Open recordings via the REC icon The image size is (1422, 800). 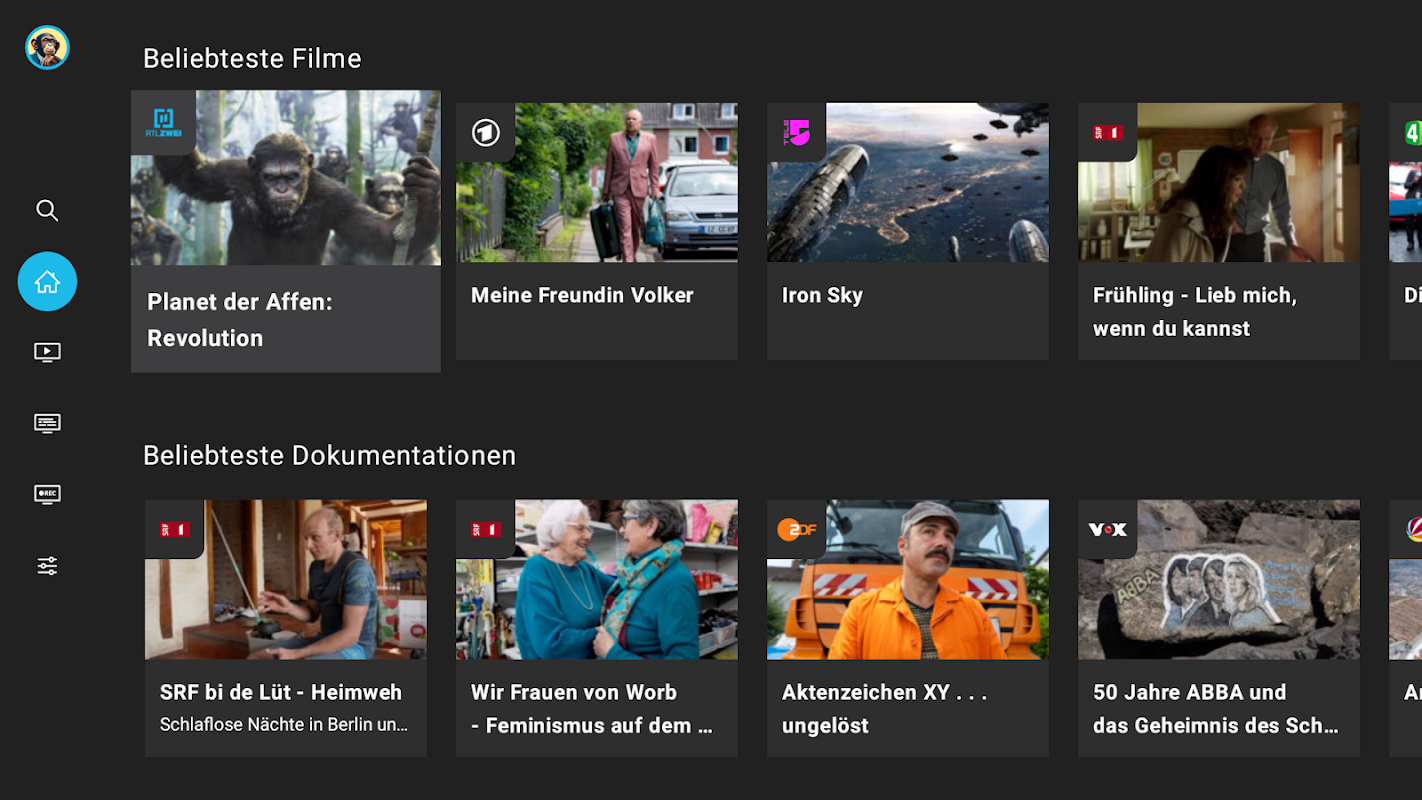(47, 494)
